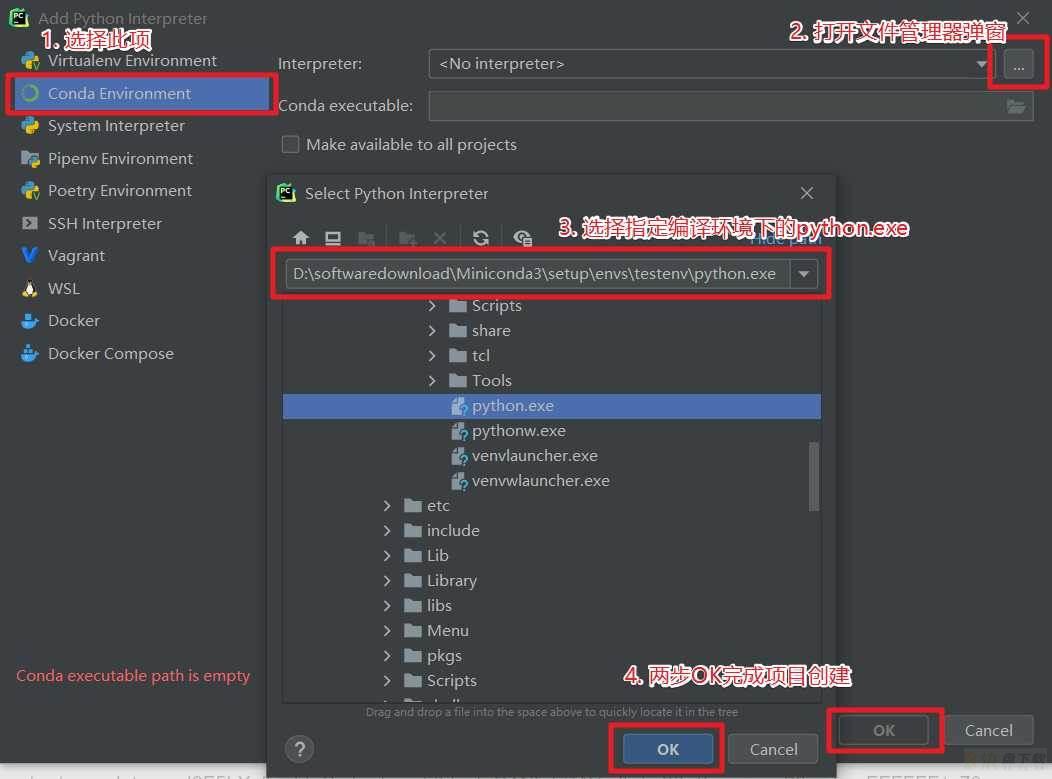Expand the lower Scripts folder above the drop hint
1052x779 pixels.
(387, 680)
